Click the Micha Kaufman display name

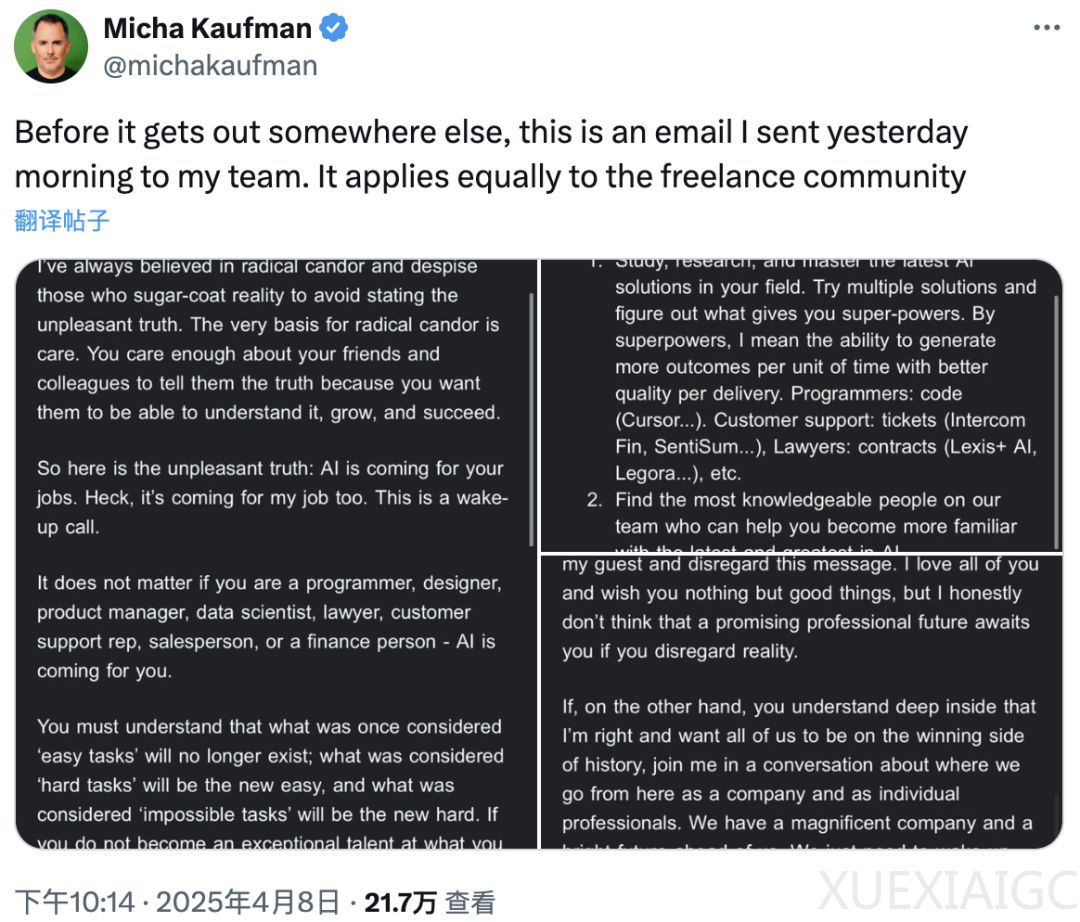click(207, 29)
